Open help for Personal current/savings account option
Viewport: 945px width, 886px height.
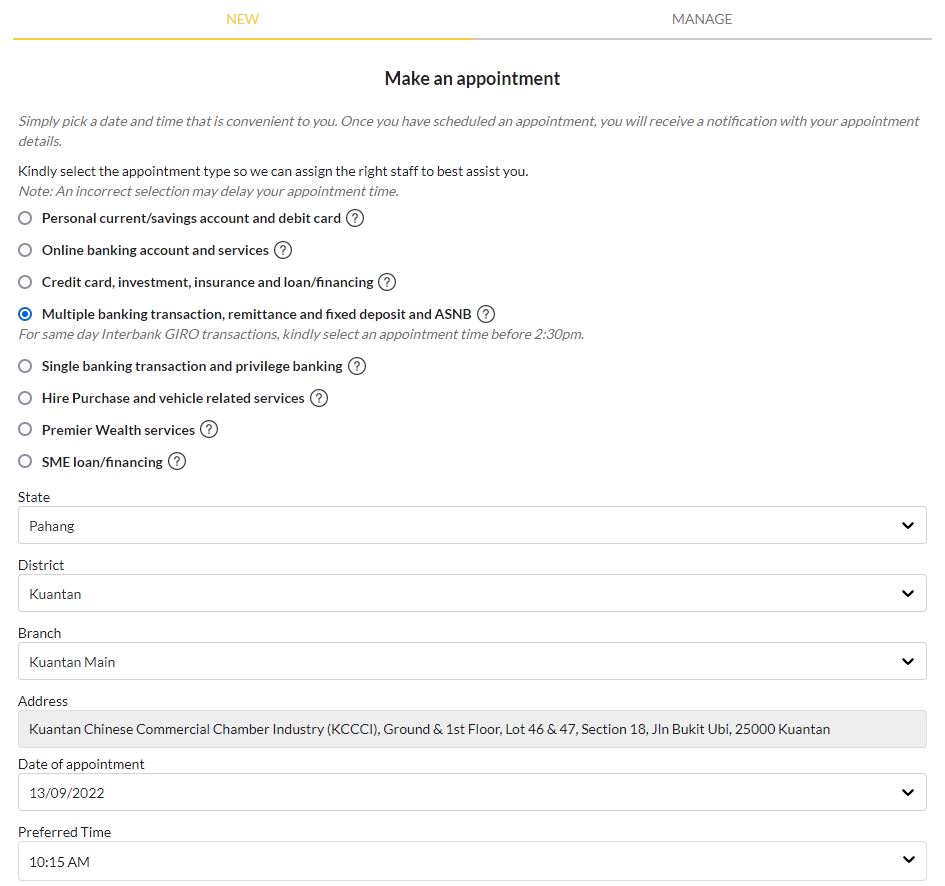point(355,218)
